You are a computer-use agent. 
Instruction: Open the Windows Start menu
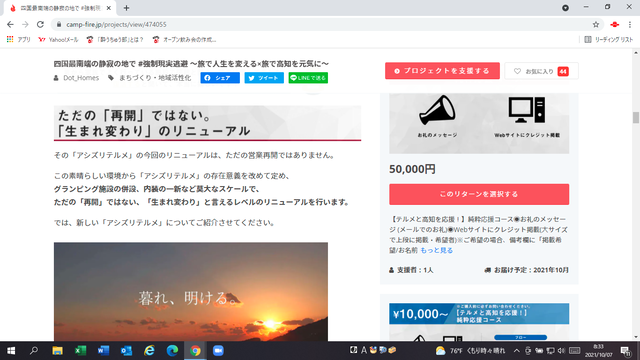coord(11,351)
